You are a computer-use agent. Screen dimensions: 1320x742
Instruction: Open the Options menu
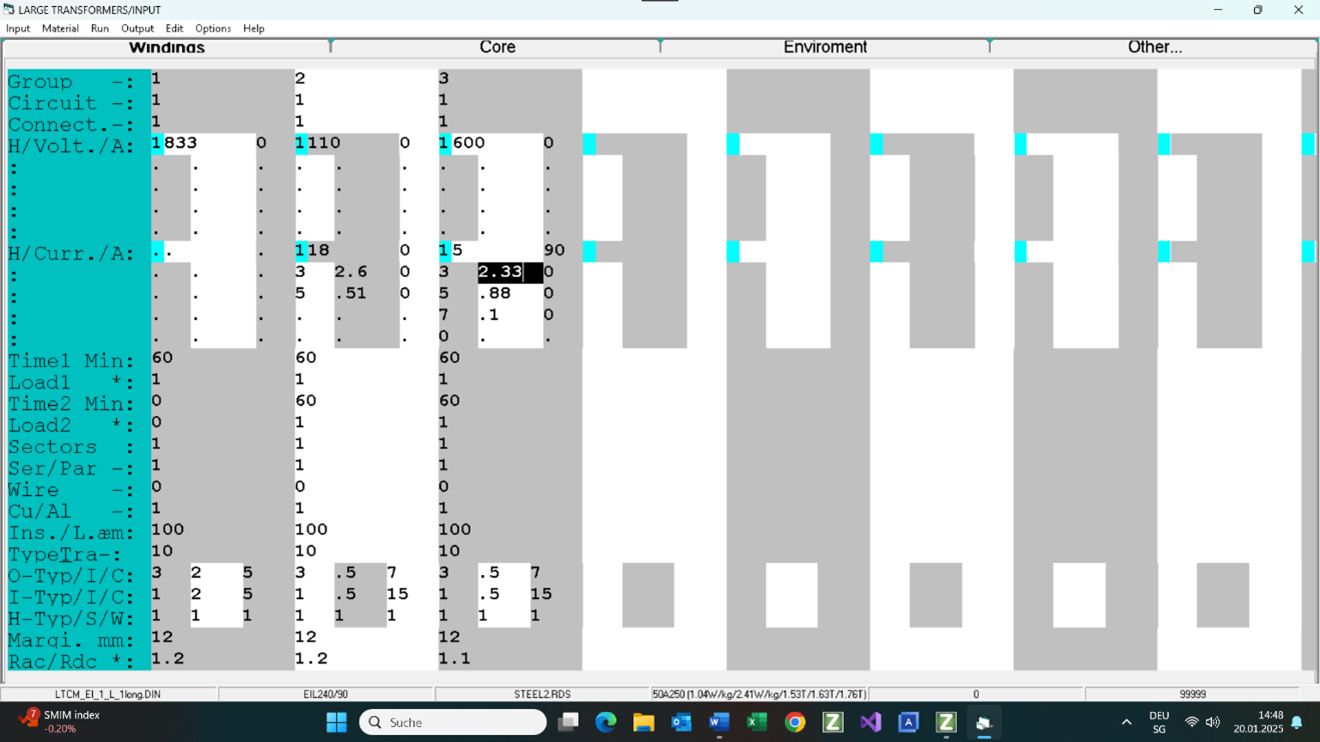[213, 29]
